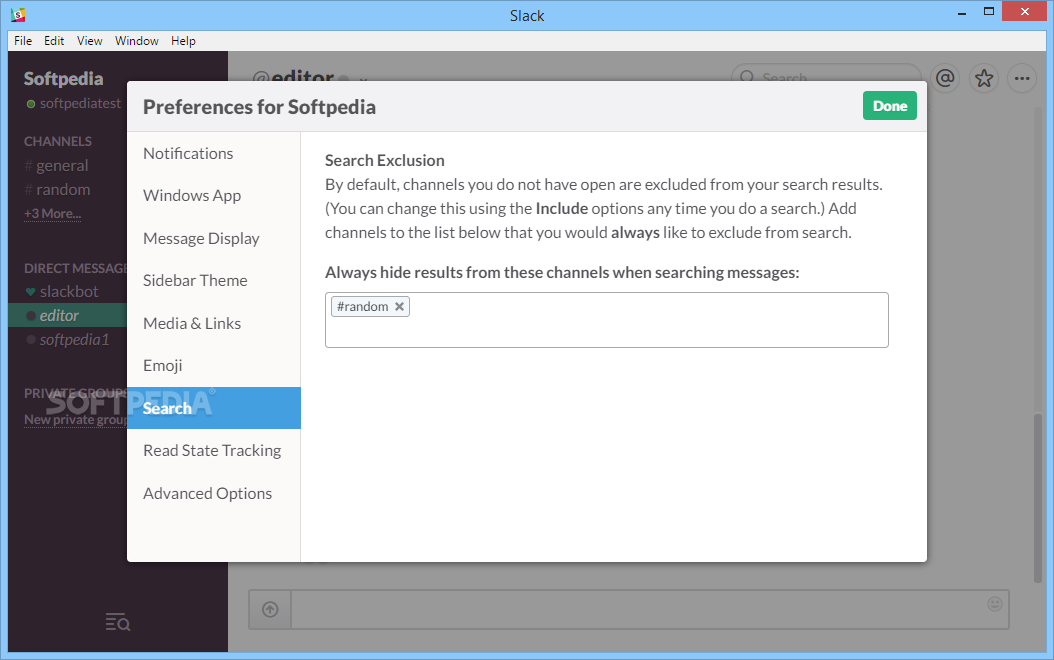
Task: Click the search magnifier icon
Action: pyautogui.click(x=747, y=77)
